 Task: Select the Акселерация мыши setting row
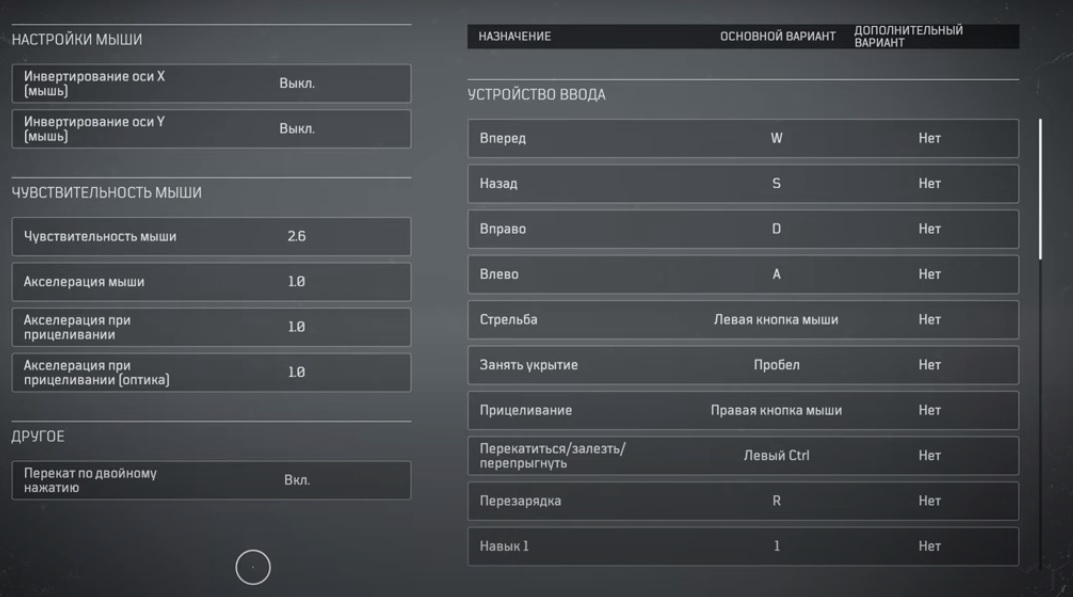point(211,282)
